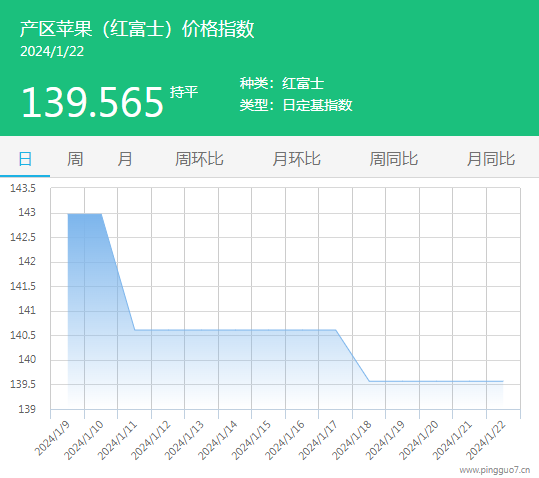539x478 pixels.
Task: Click the title 产区苹果（红富士）价格指数
Action: pyautogui.click(x=137, y=29)
